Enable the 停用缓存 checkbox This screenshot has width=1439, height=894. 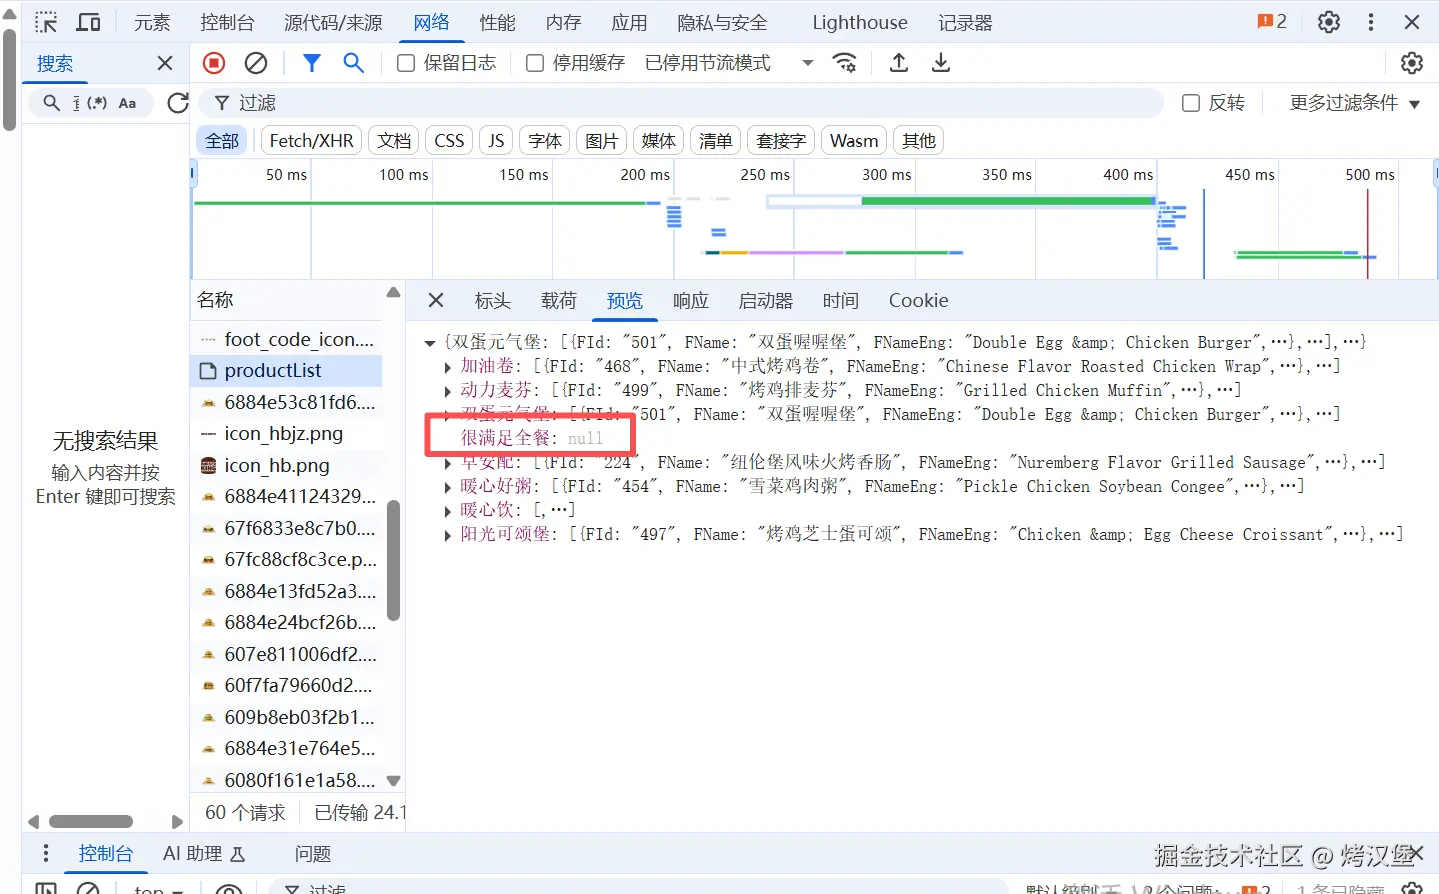point(534,62)
